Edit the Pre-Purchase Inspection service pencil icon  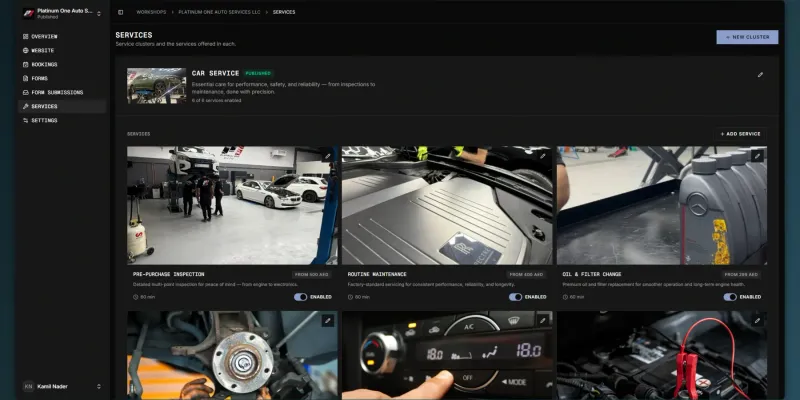[328, 156]
